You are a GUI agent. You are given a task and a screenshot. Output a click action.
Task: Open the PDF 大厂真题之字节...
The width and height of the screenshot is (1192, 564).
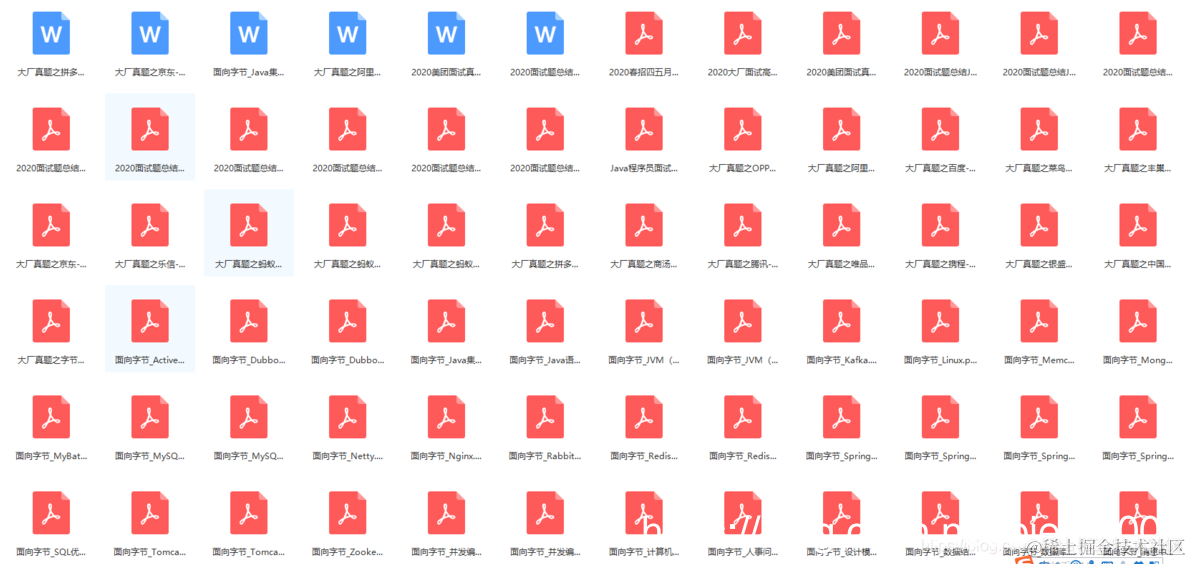pos(51,321)
